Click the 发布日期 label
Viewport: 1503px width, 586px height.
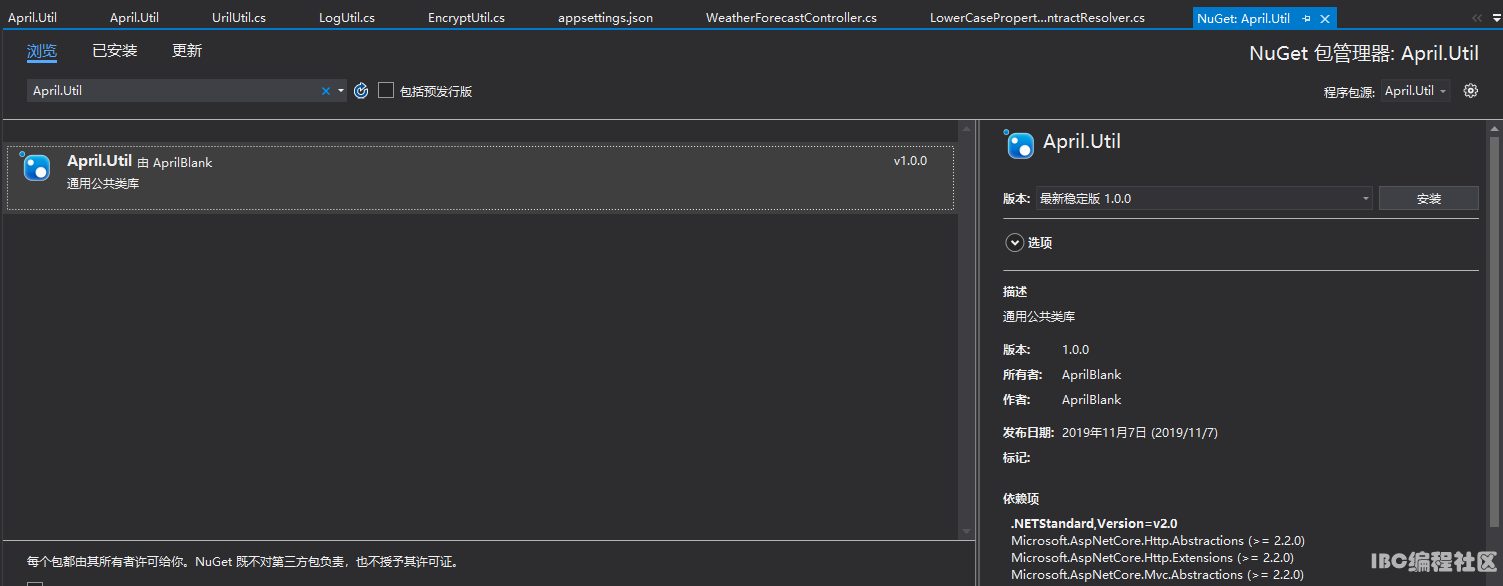[x=1029, y=433]
